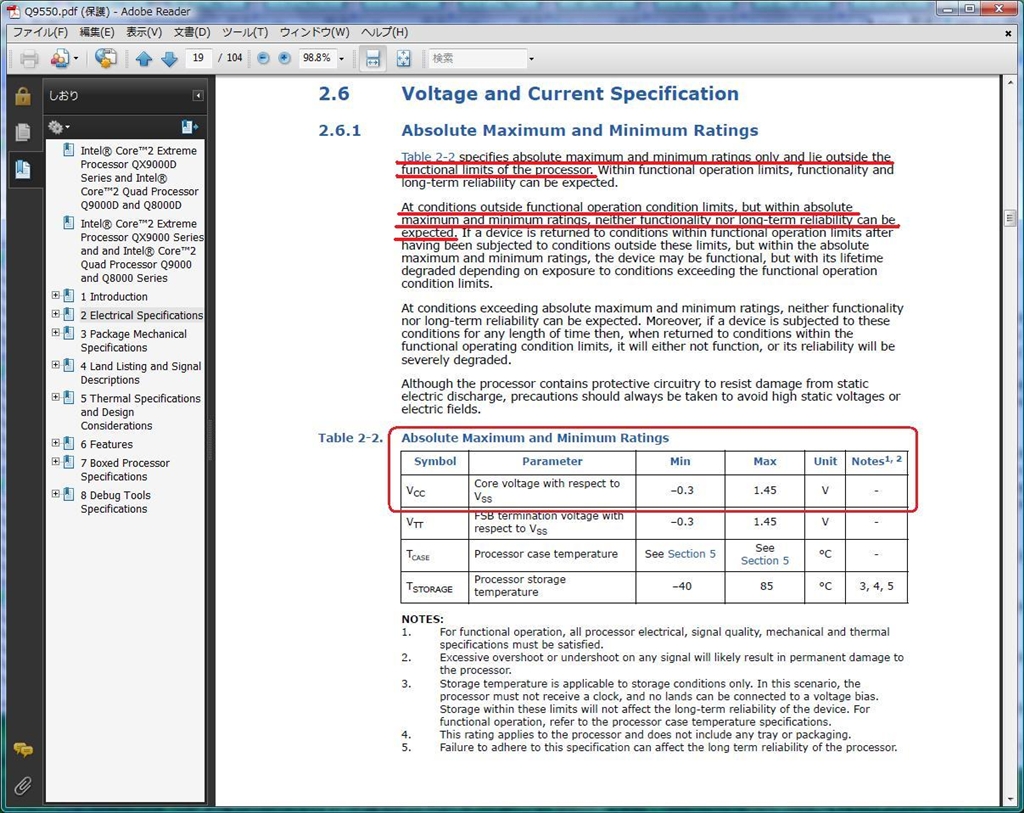Click bookmark icon beside 1 Introduction

tap(69, 296)
